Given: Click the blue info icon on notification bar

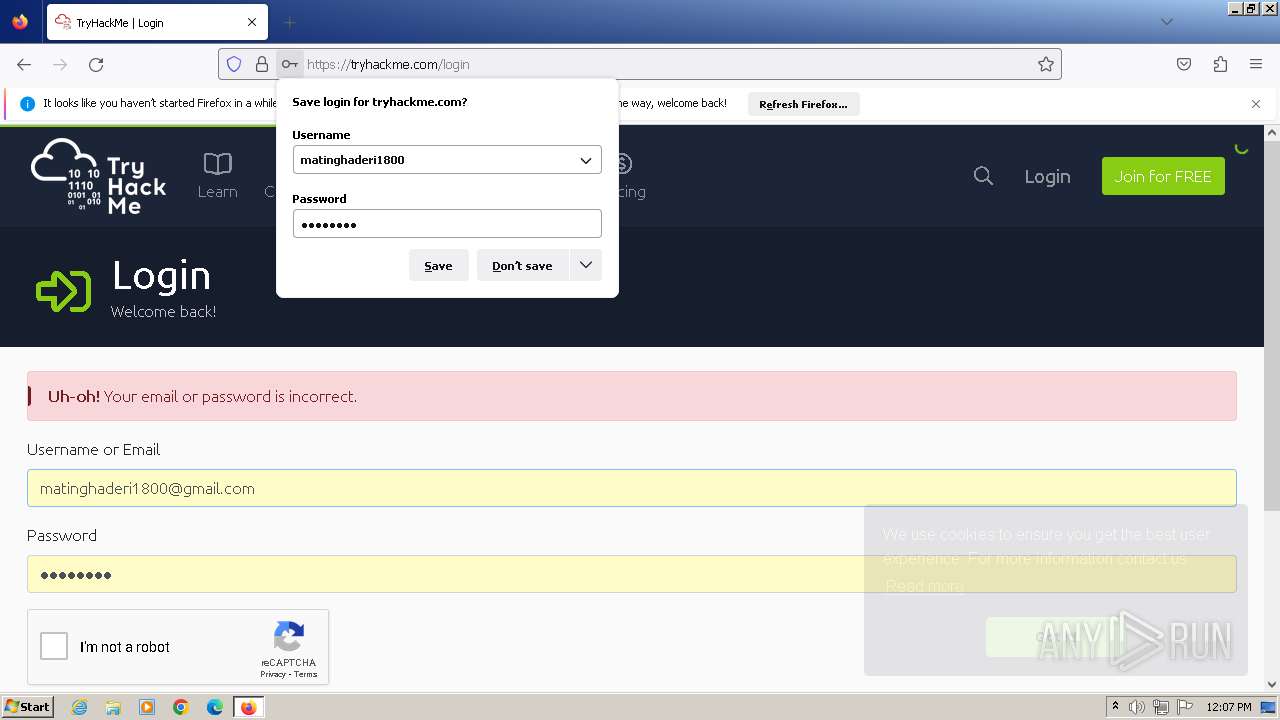Looking at the screenshot, I should (27, 103).
